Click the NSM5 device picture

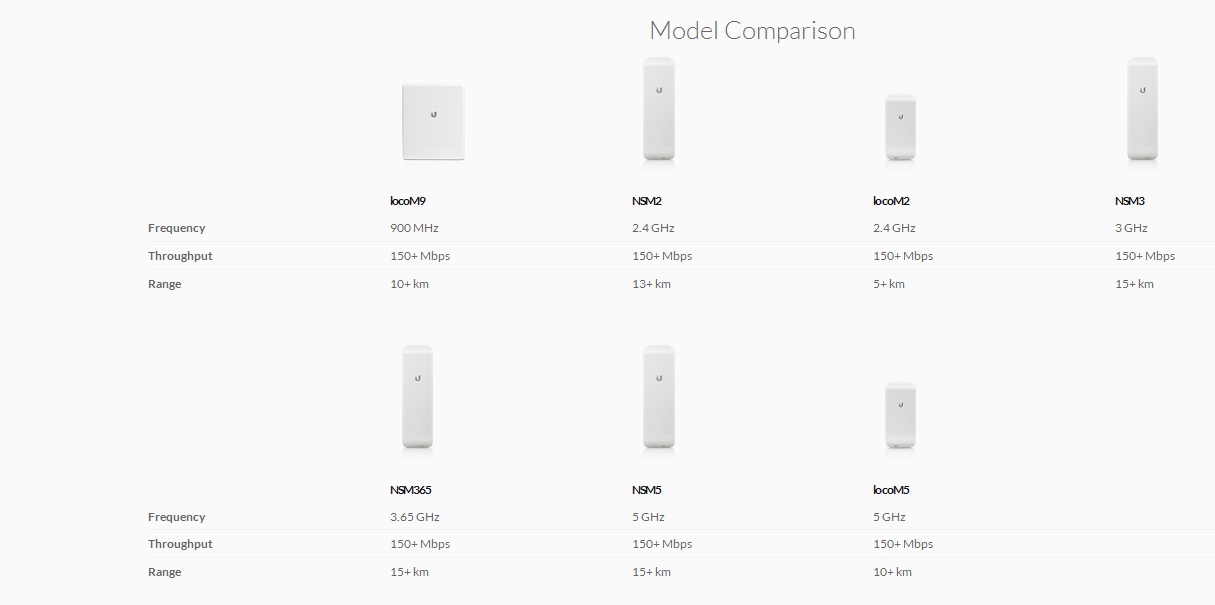click(x=658, y=398)
